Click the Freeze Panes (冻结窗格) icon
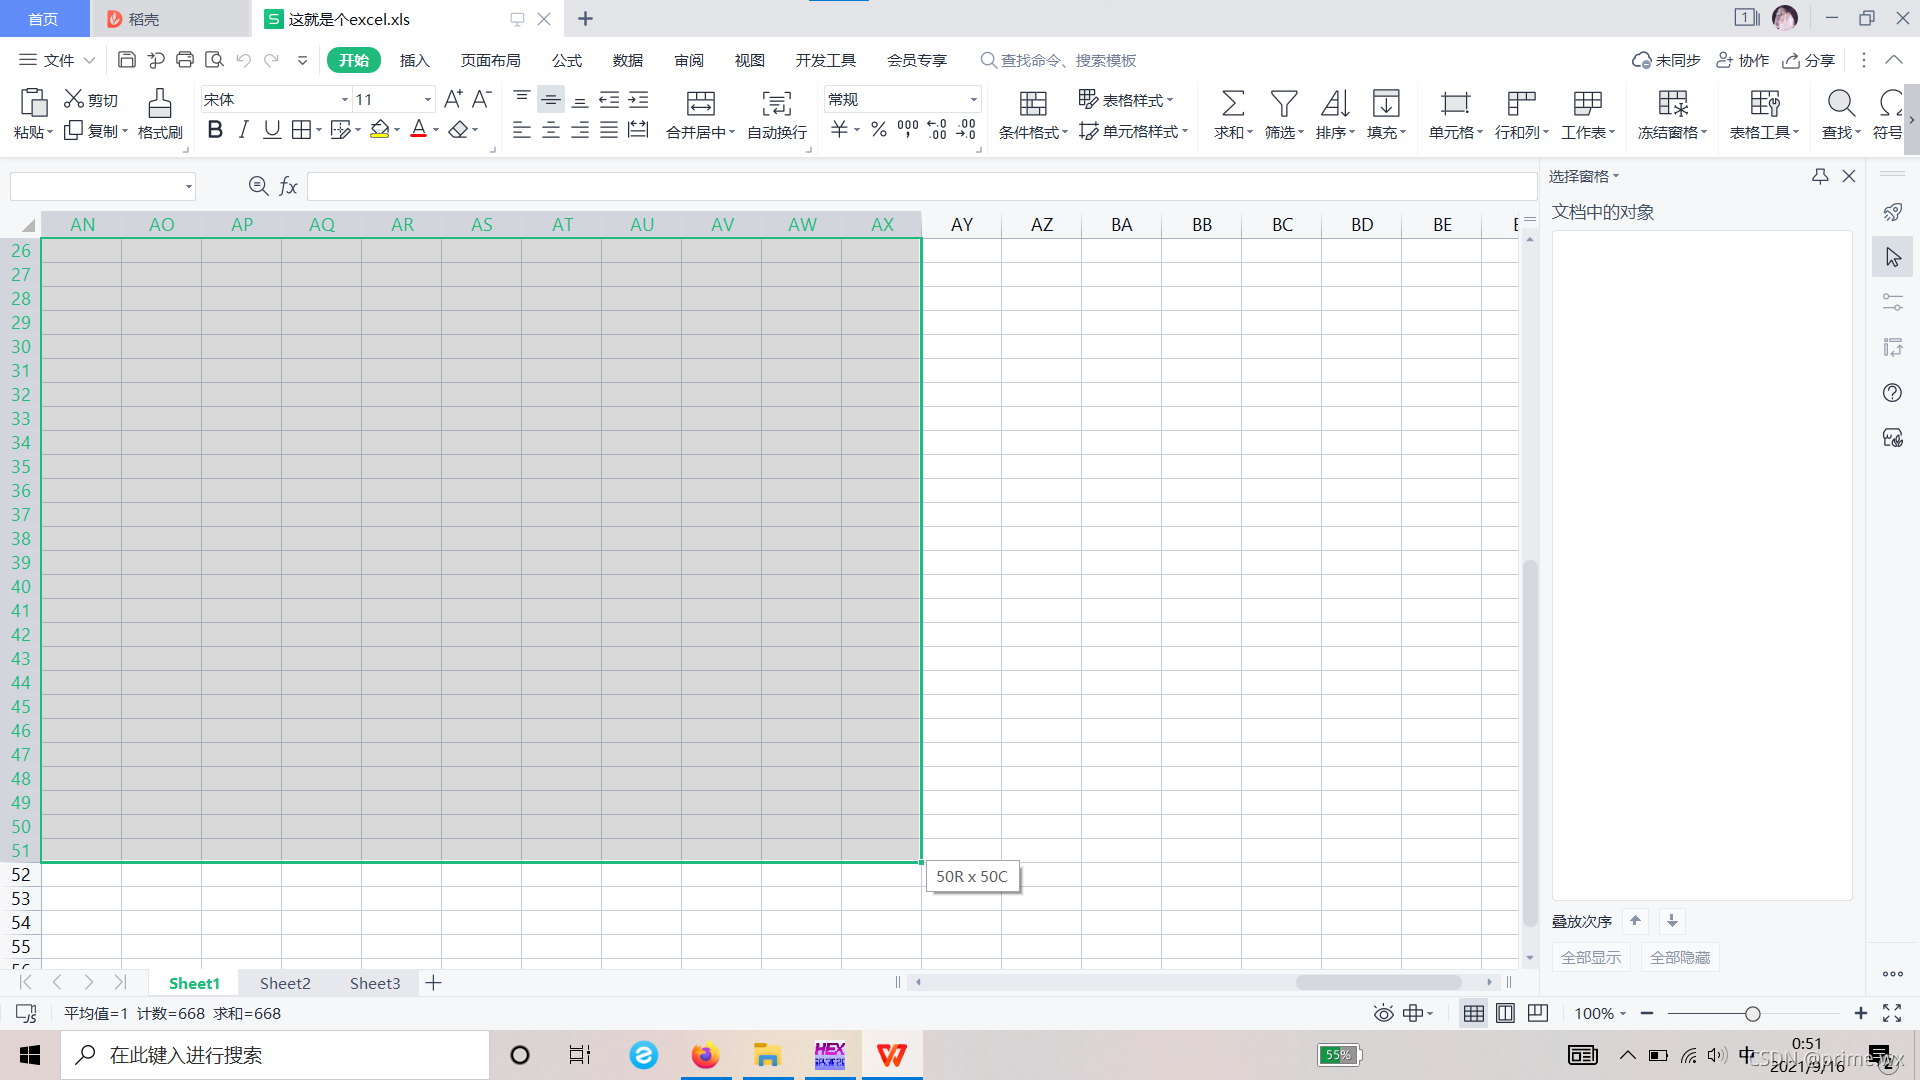The width and height of the screenshot is (1920, 1080). pos(1672,104)
